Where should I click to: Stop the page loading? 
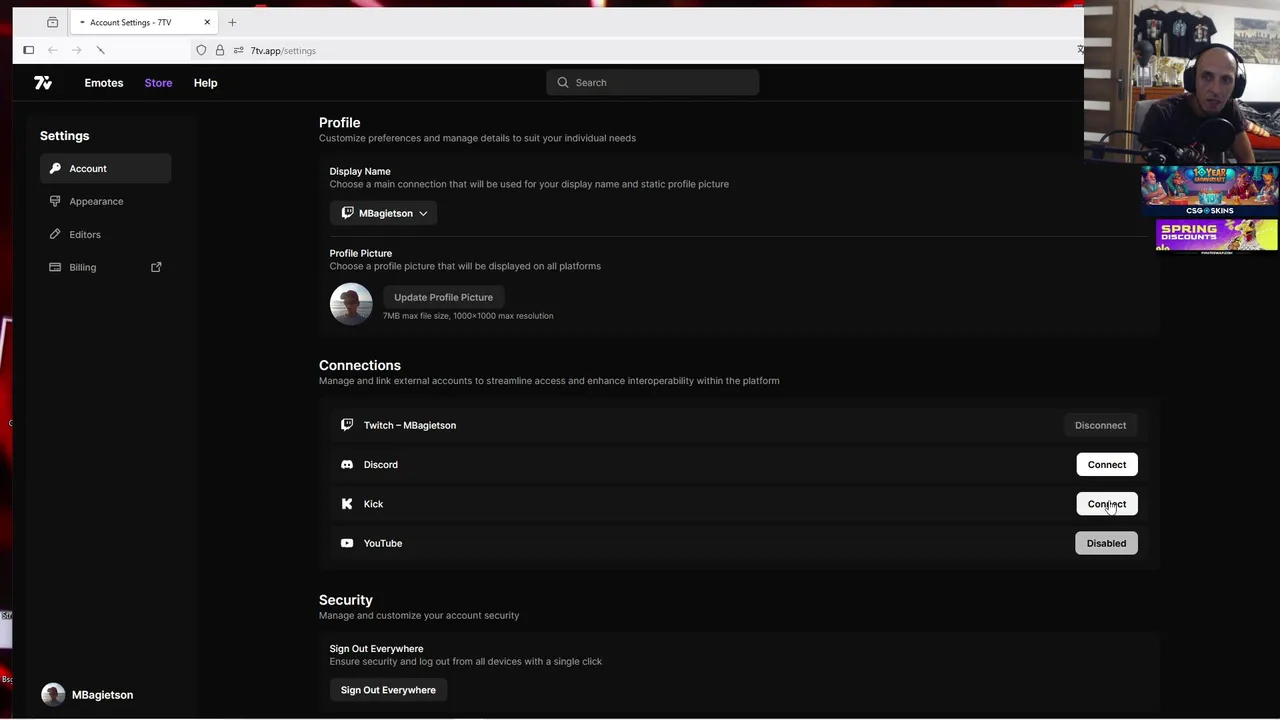100,50
